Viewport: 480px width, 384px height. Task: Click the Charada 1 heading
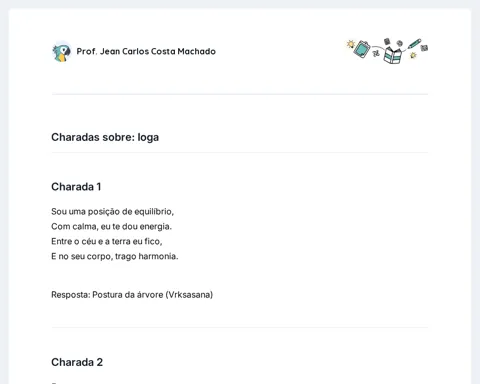click(76, 187)
